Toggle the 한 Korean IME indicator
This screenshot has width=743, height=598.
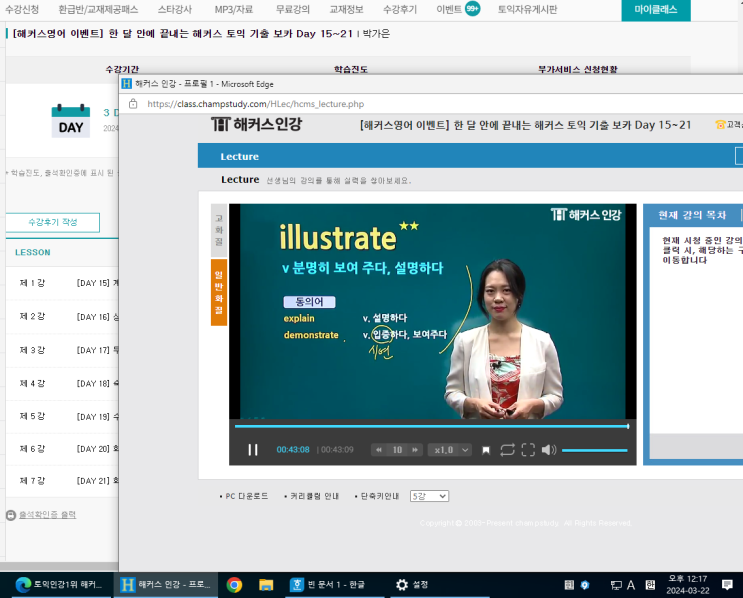(650, 585)
